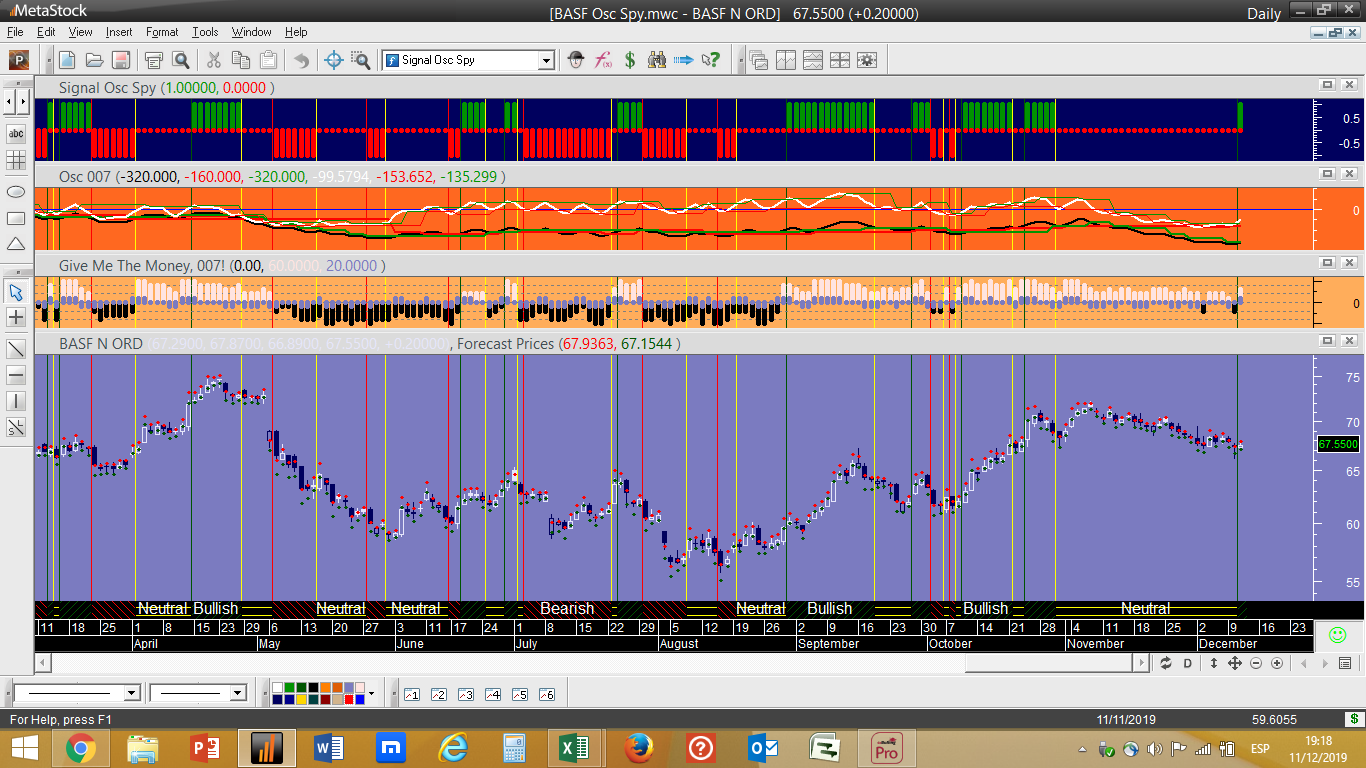Screen dimensions: 1366x768
Task: Expand the color palette dropdown arrow
Action: (371, 693)
